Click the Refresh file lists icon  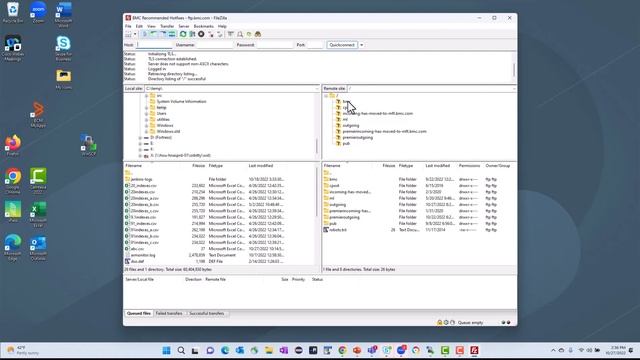click(183, 34)
